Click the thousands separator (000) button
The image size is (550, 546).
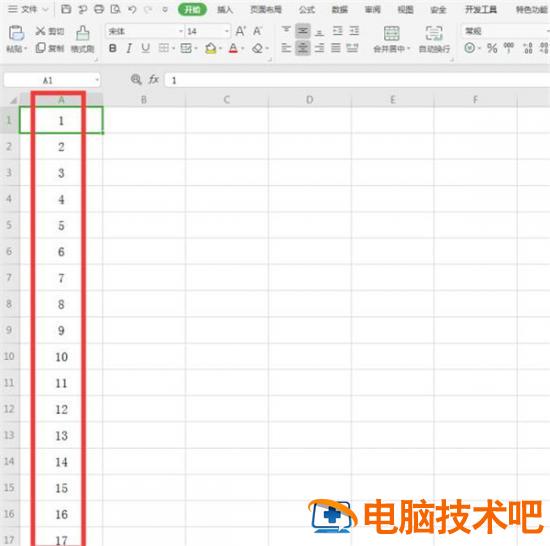coord(509,48)
